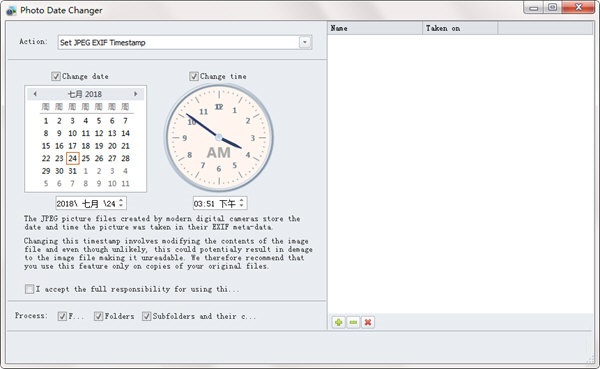Click the 9 o'clock numeral on clock

tap(185, 138)
